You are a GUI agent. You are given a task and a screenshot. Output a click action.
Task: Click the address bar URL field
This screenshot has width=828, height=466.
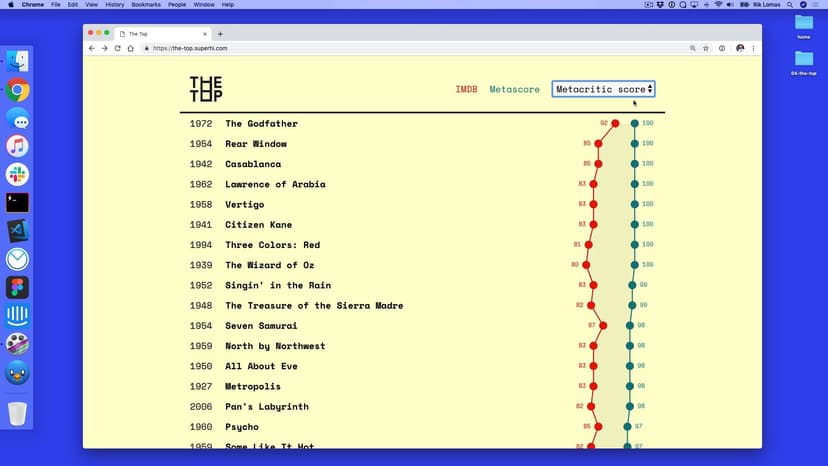[400, 48]
